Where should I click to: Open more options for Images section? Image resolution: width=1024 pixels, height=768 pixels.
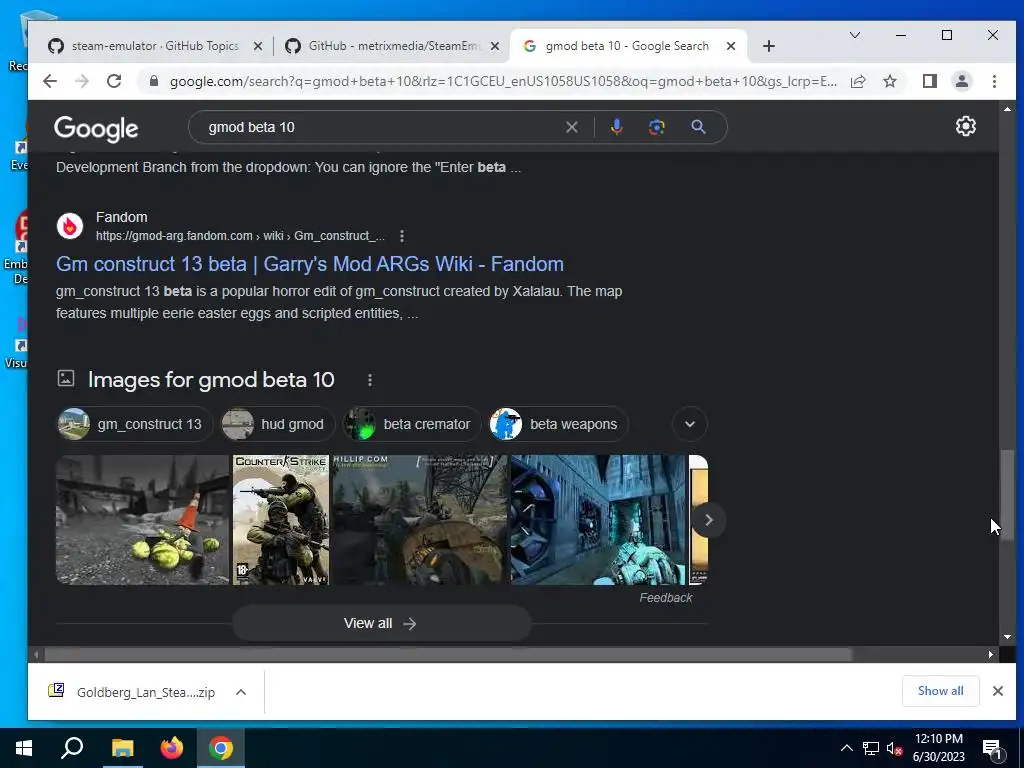coord(370,379)
